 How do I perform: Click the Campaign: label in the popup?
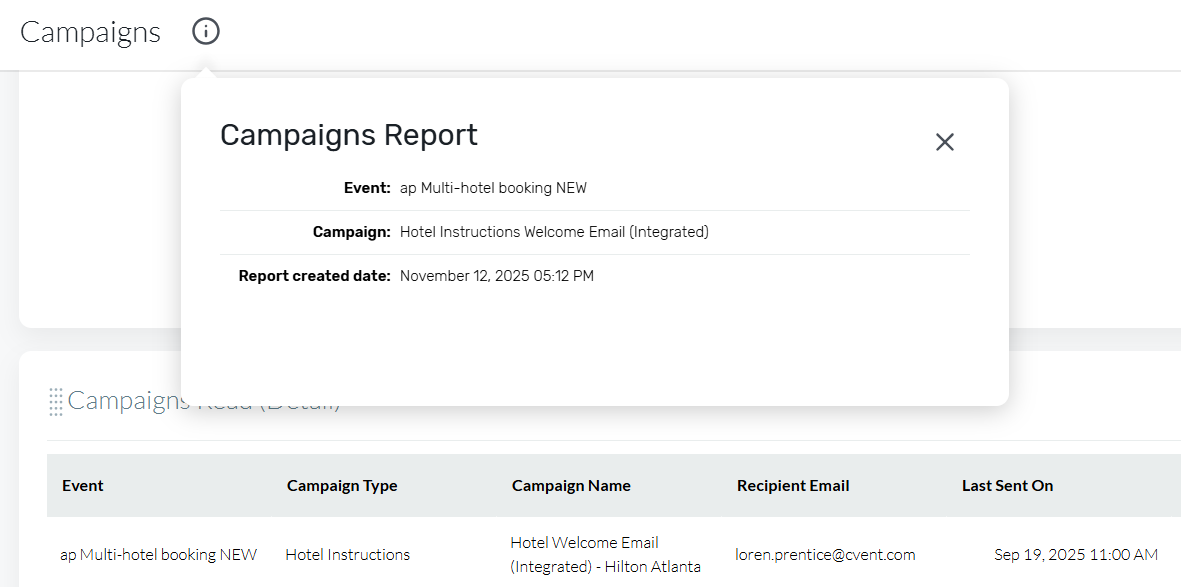tap(351, 232)
